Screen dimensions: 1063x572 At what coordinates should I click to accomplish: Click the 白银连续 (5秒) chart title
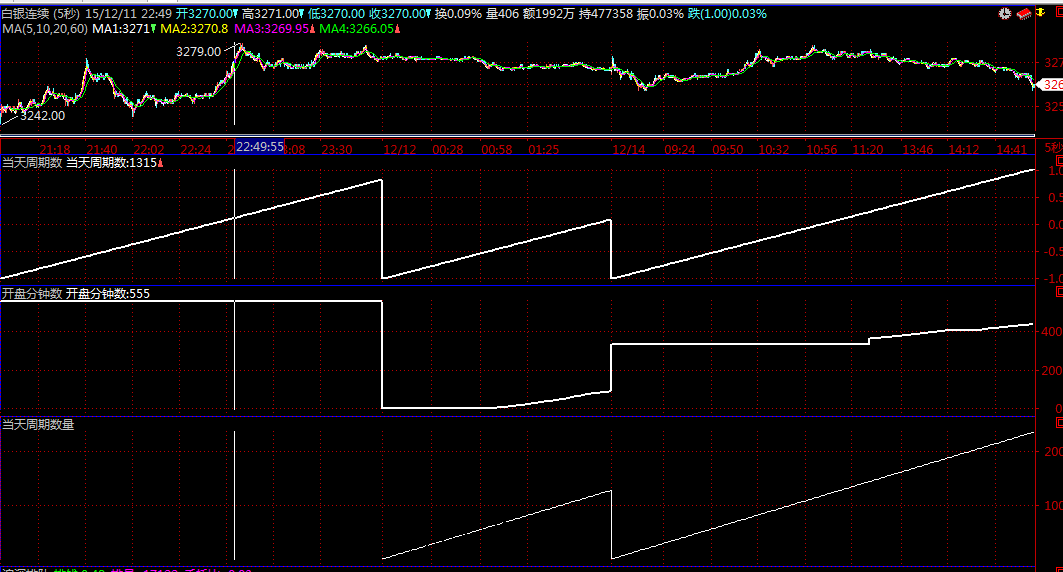pos(40,14)
